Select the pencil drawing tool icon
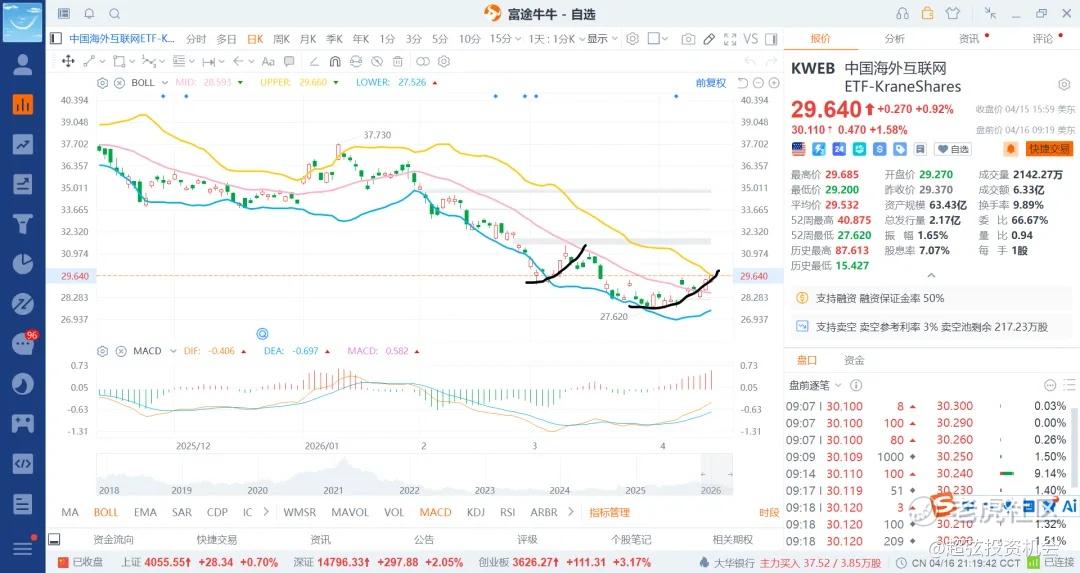 [x=709, y=39]
